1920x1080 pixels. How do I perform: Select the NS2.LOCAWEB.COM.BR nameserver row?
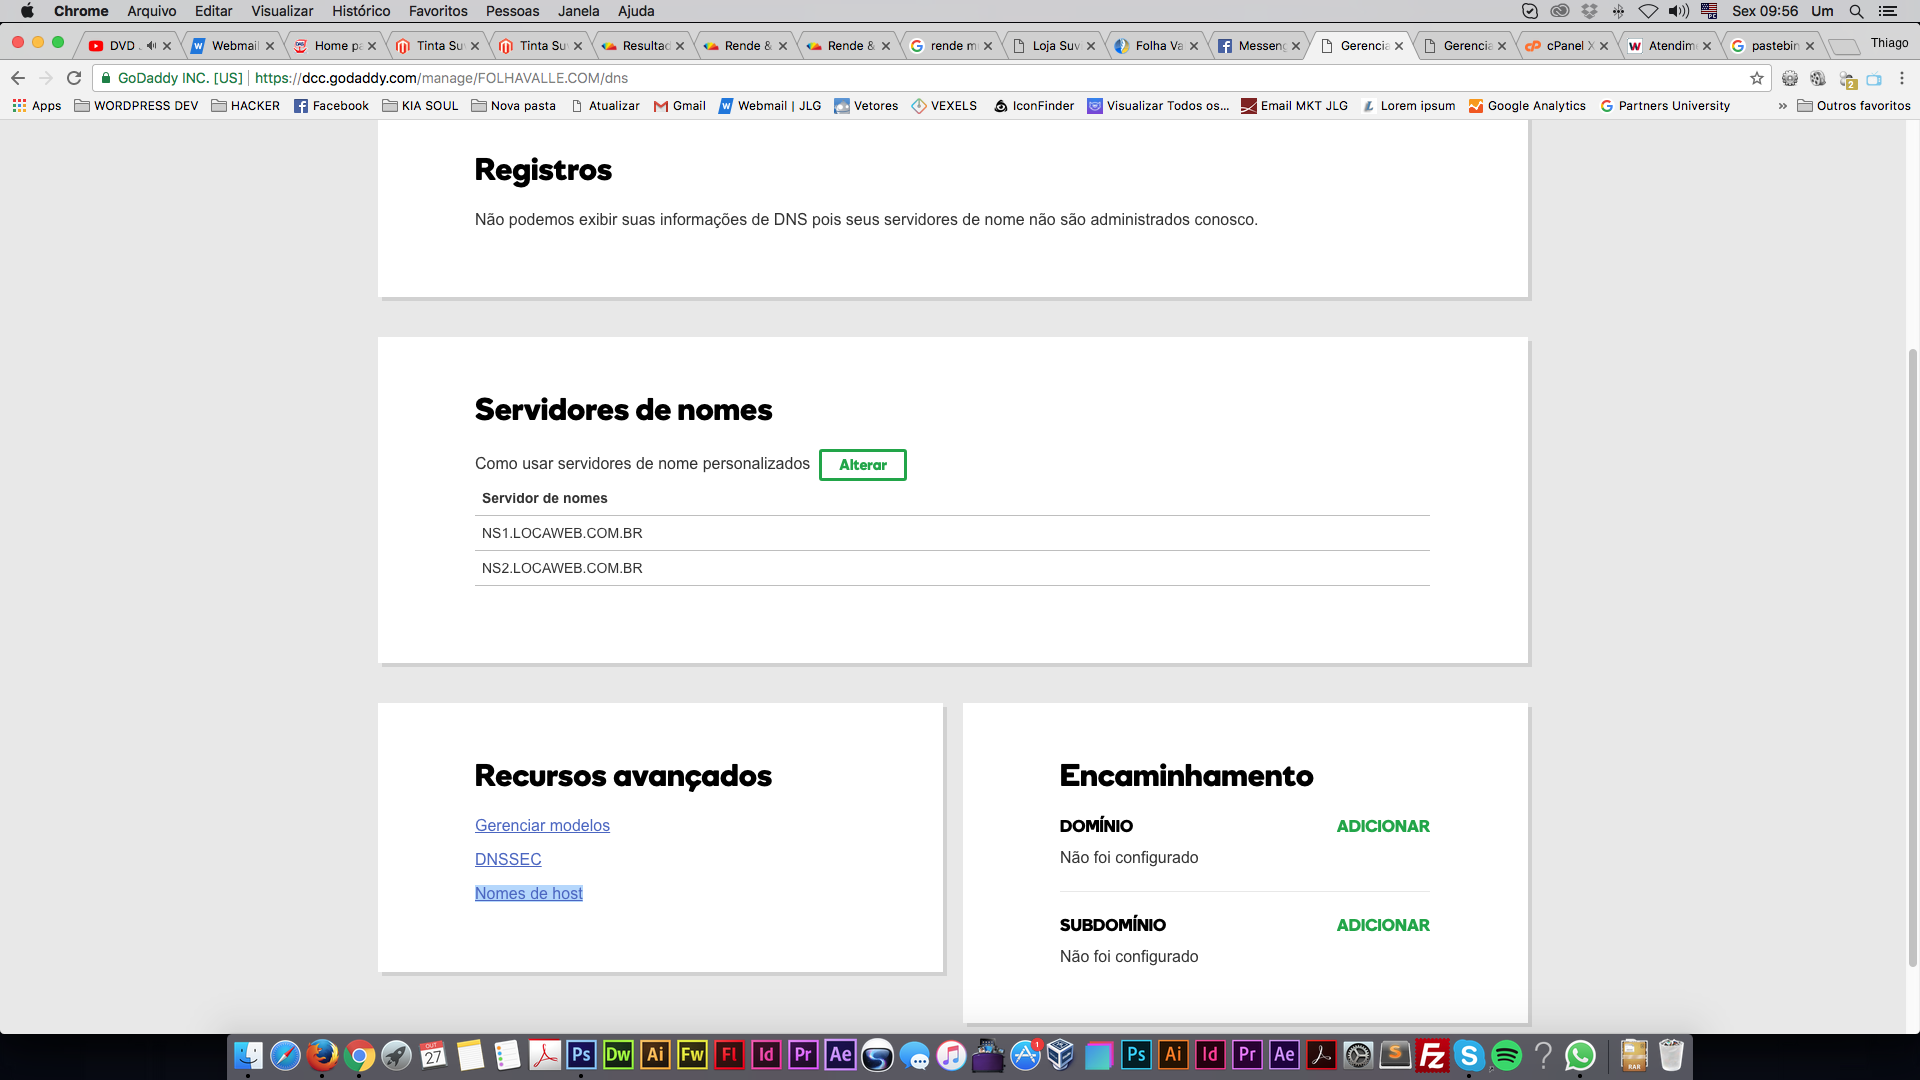(952, 568)
